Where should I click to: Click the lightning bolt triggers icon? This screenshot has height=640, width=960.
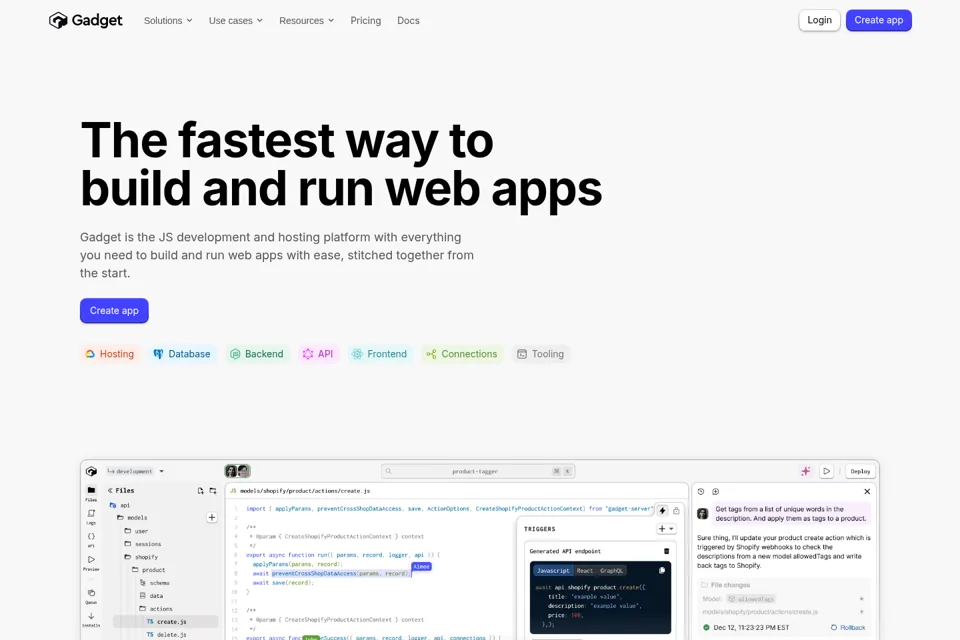(662, 510)
